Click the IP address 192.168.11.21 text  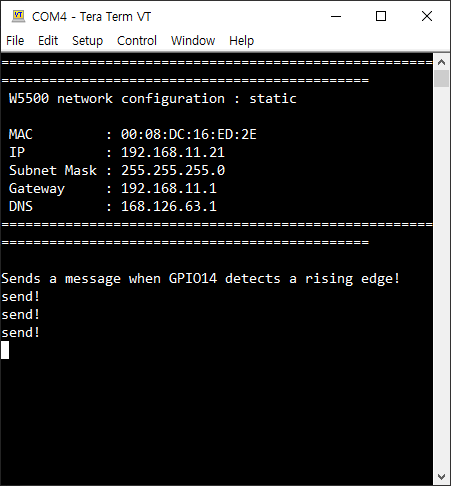[173, 152]
